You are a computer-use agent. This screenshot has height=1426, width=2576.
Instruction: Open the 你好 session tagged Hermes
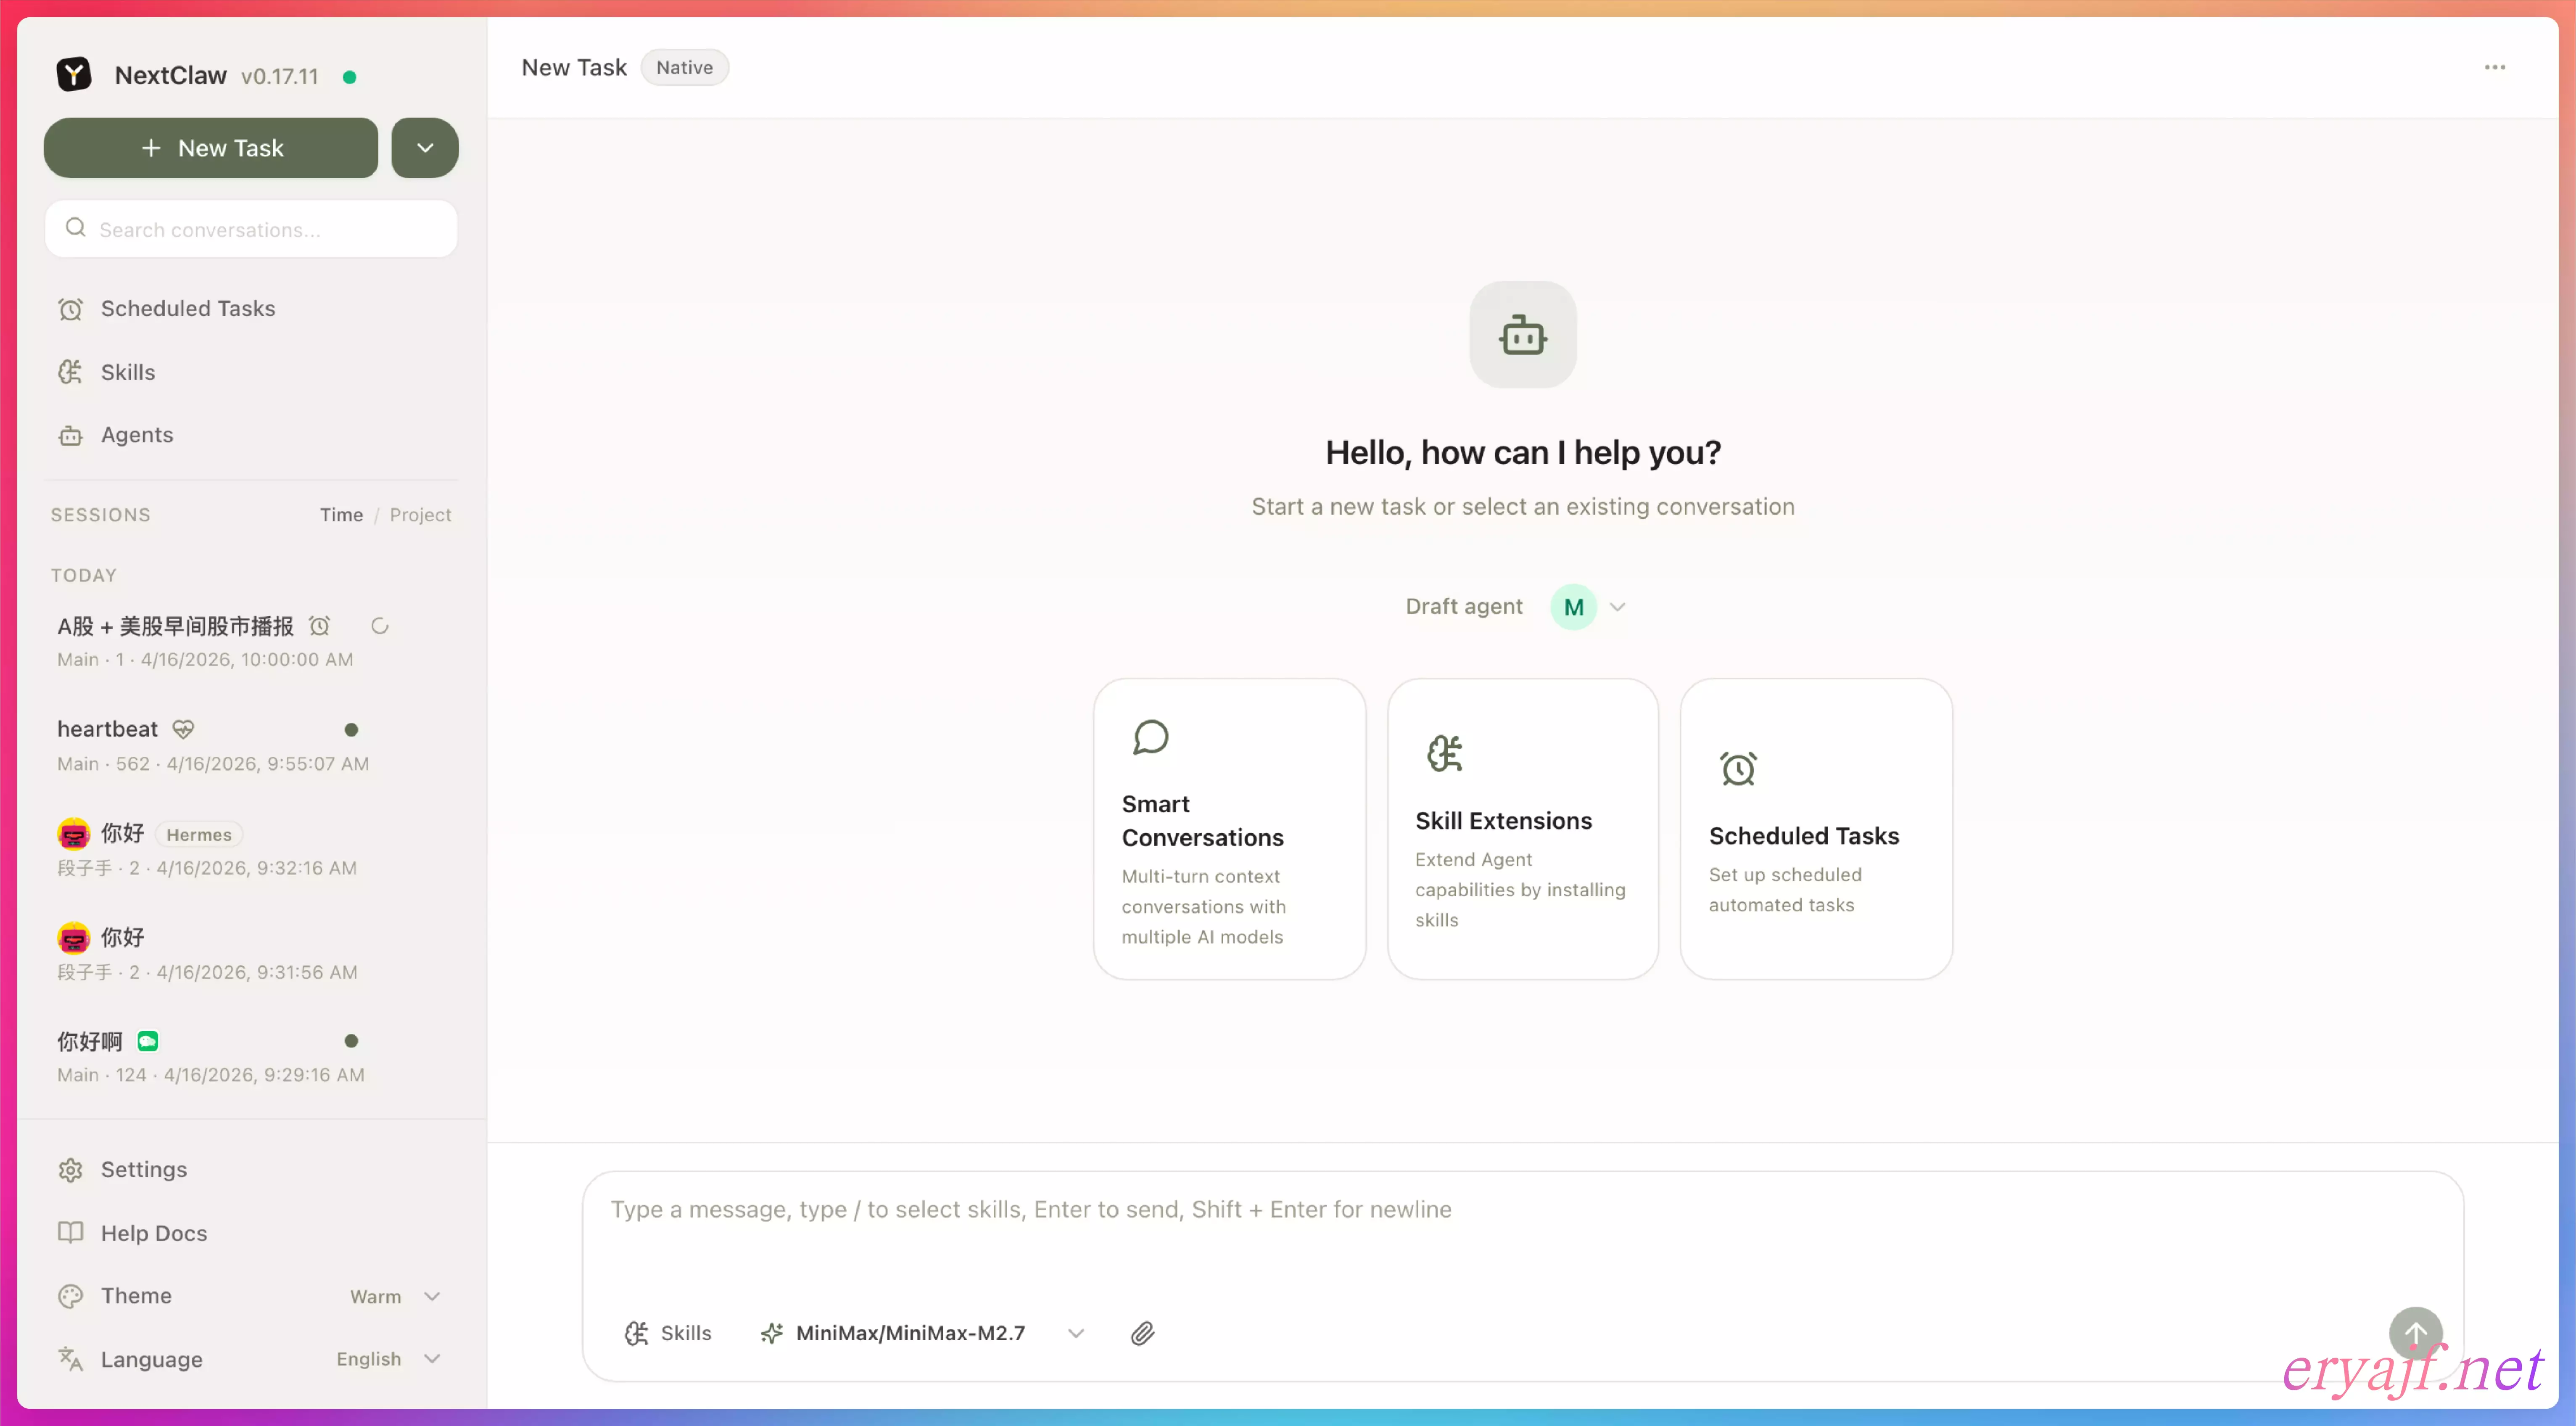tap(250, 850)
